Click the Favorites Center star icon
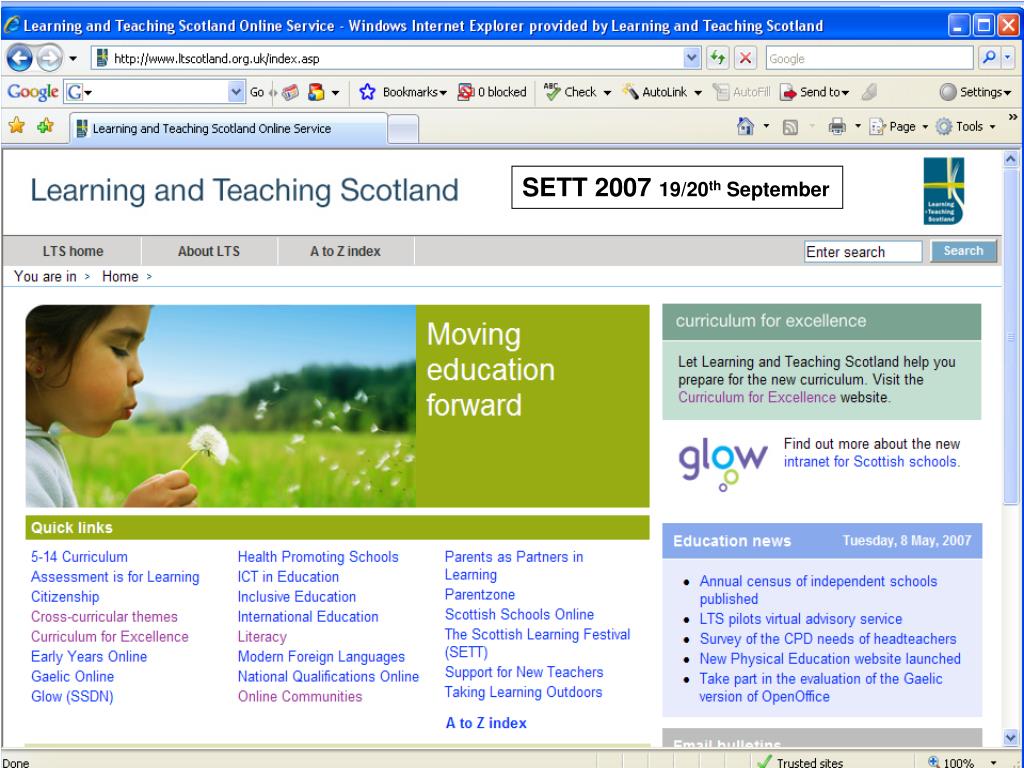This screenshot has height=768, width=1024. (17, 125)
